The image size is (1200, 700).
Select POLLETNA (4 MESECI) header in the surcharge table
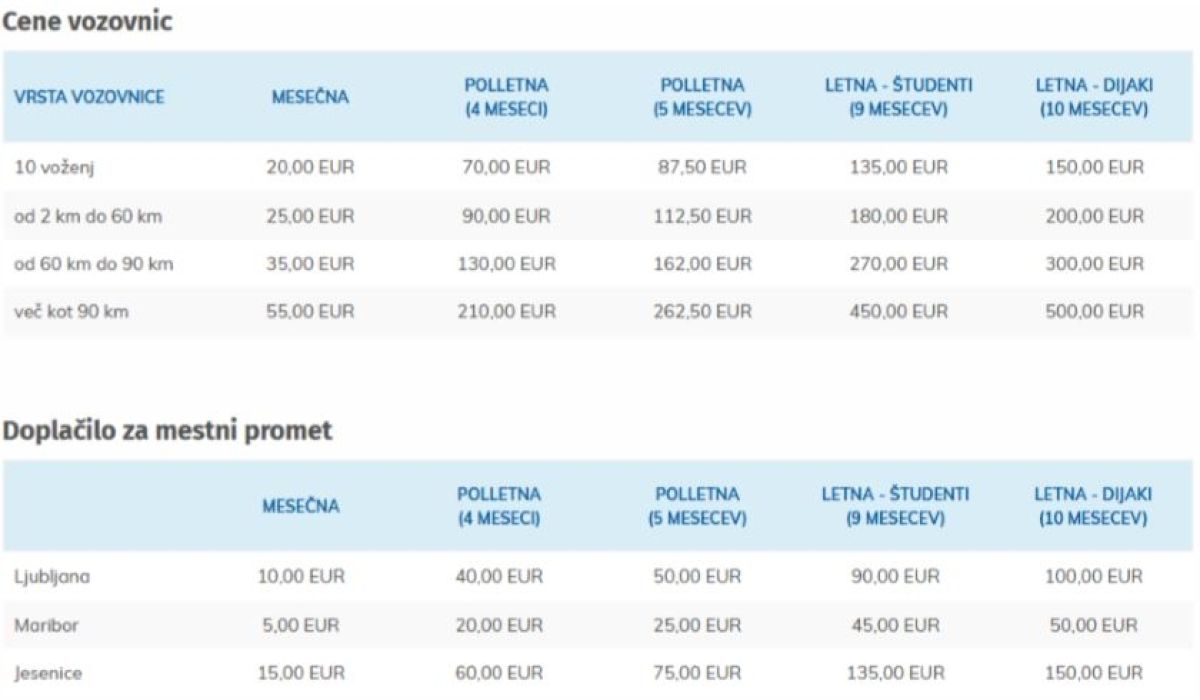tap(499, 506)
